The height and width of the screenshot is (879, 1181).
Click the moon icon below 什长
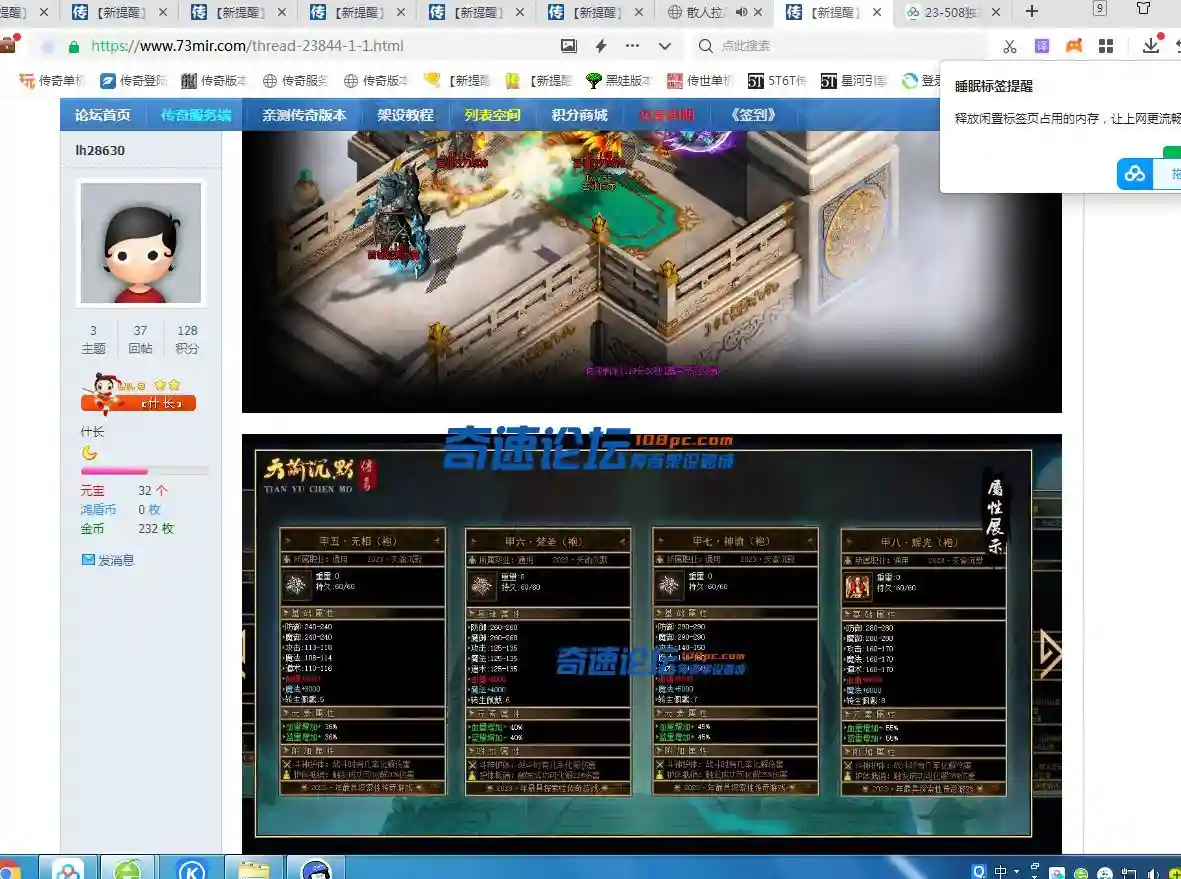pyautogui.click(x=90, y=453)
